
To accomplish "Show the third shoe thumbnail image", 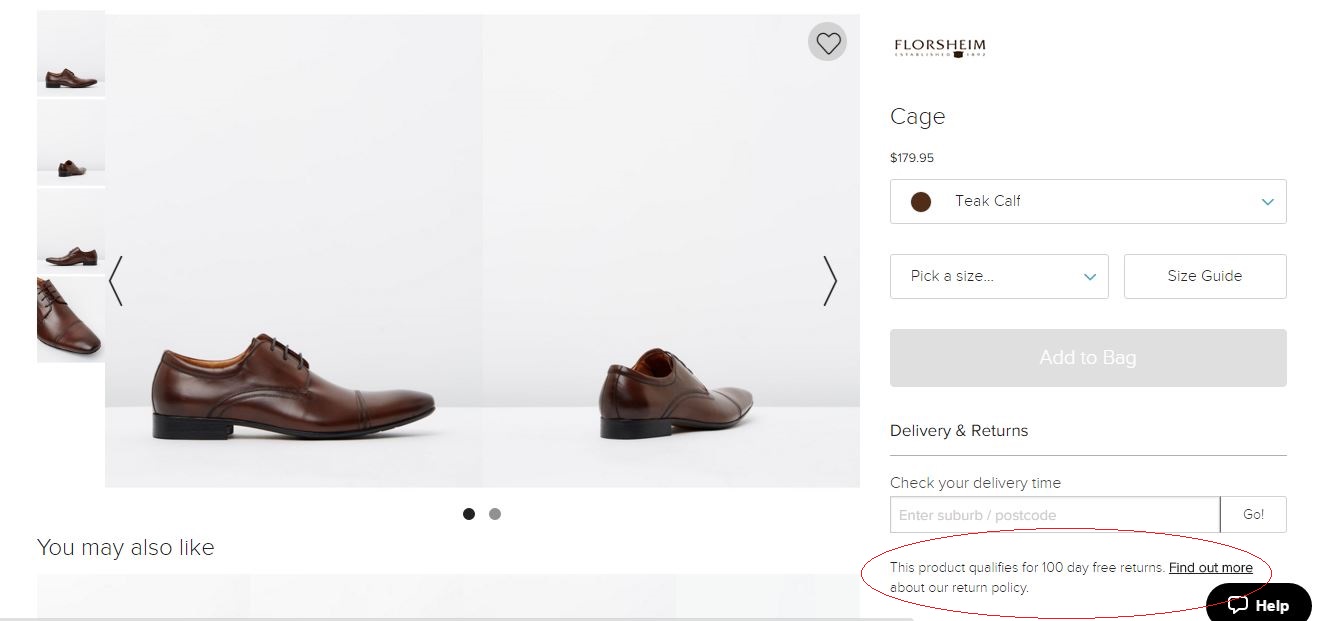I will [x=71, y=231].
